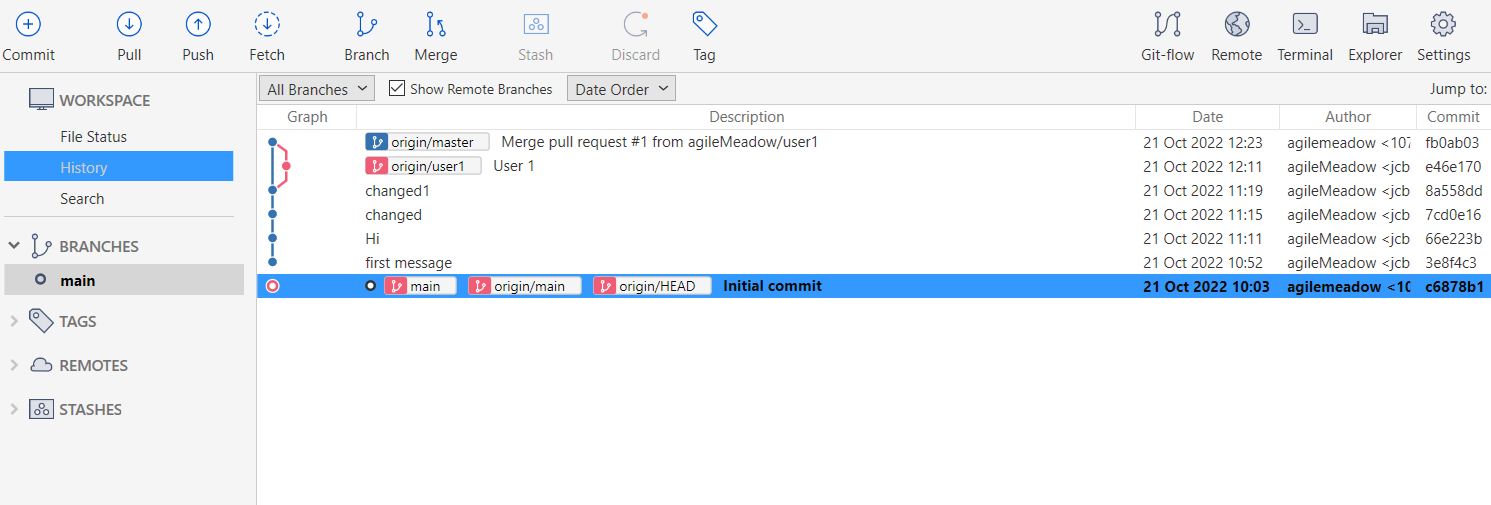Click the Tags section icon
This screenshot has width=1491, height=505.
tap(41, 321)
